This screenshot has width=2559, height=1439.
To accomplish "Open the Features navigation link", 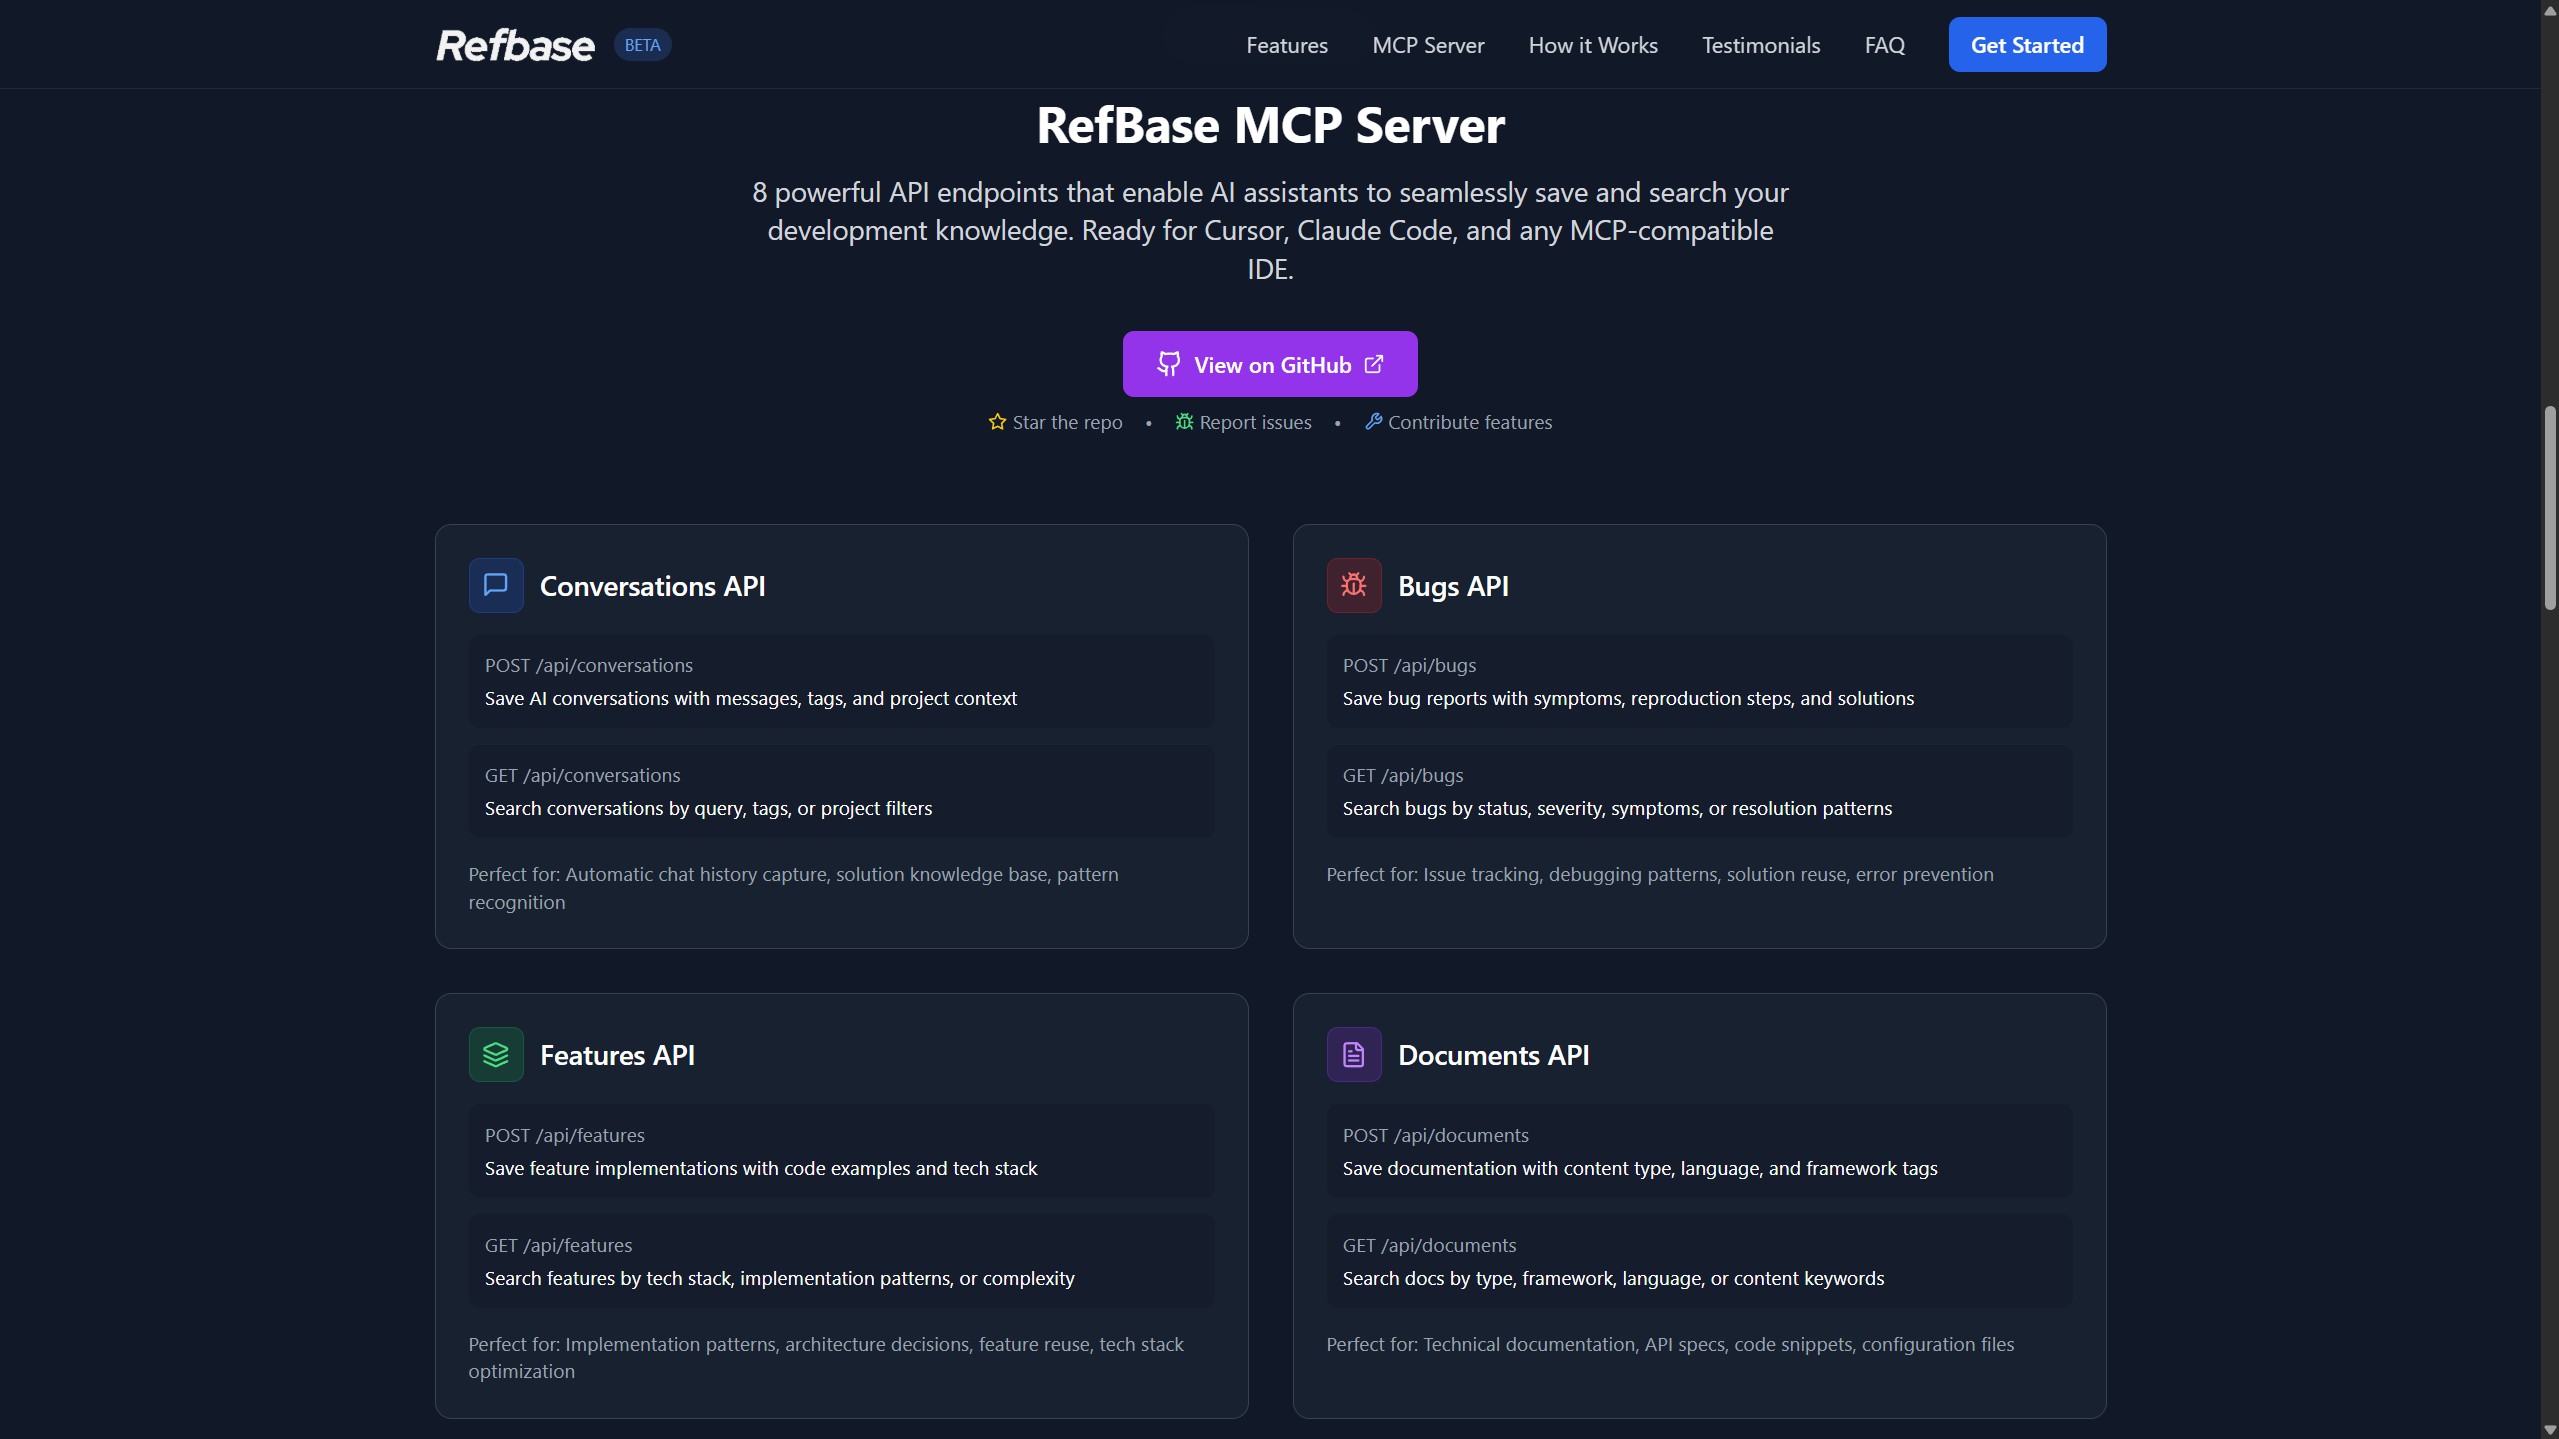I will click(x=1286, y=45).
